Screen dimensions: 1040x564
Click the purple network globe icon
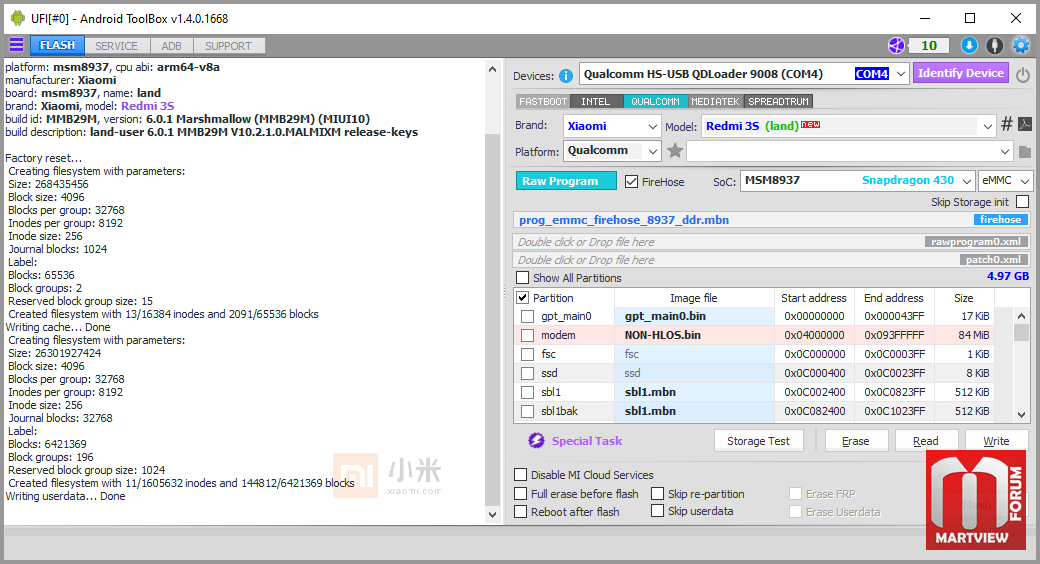click(896, 45)
